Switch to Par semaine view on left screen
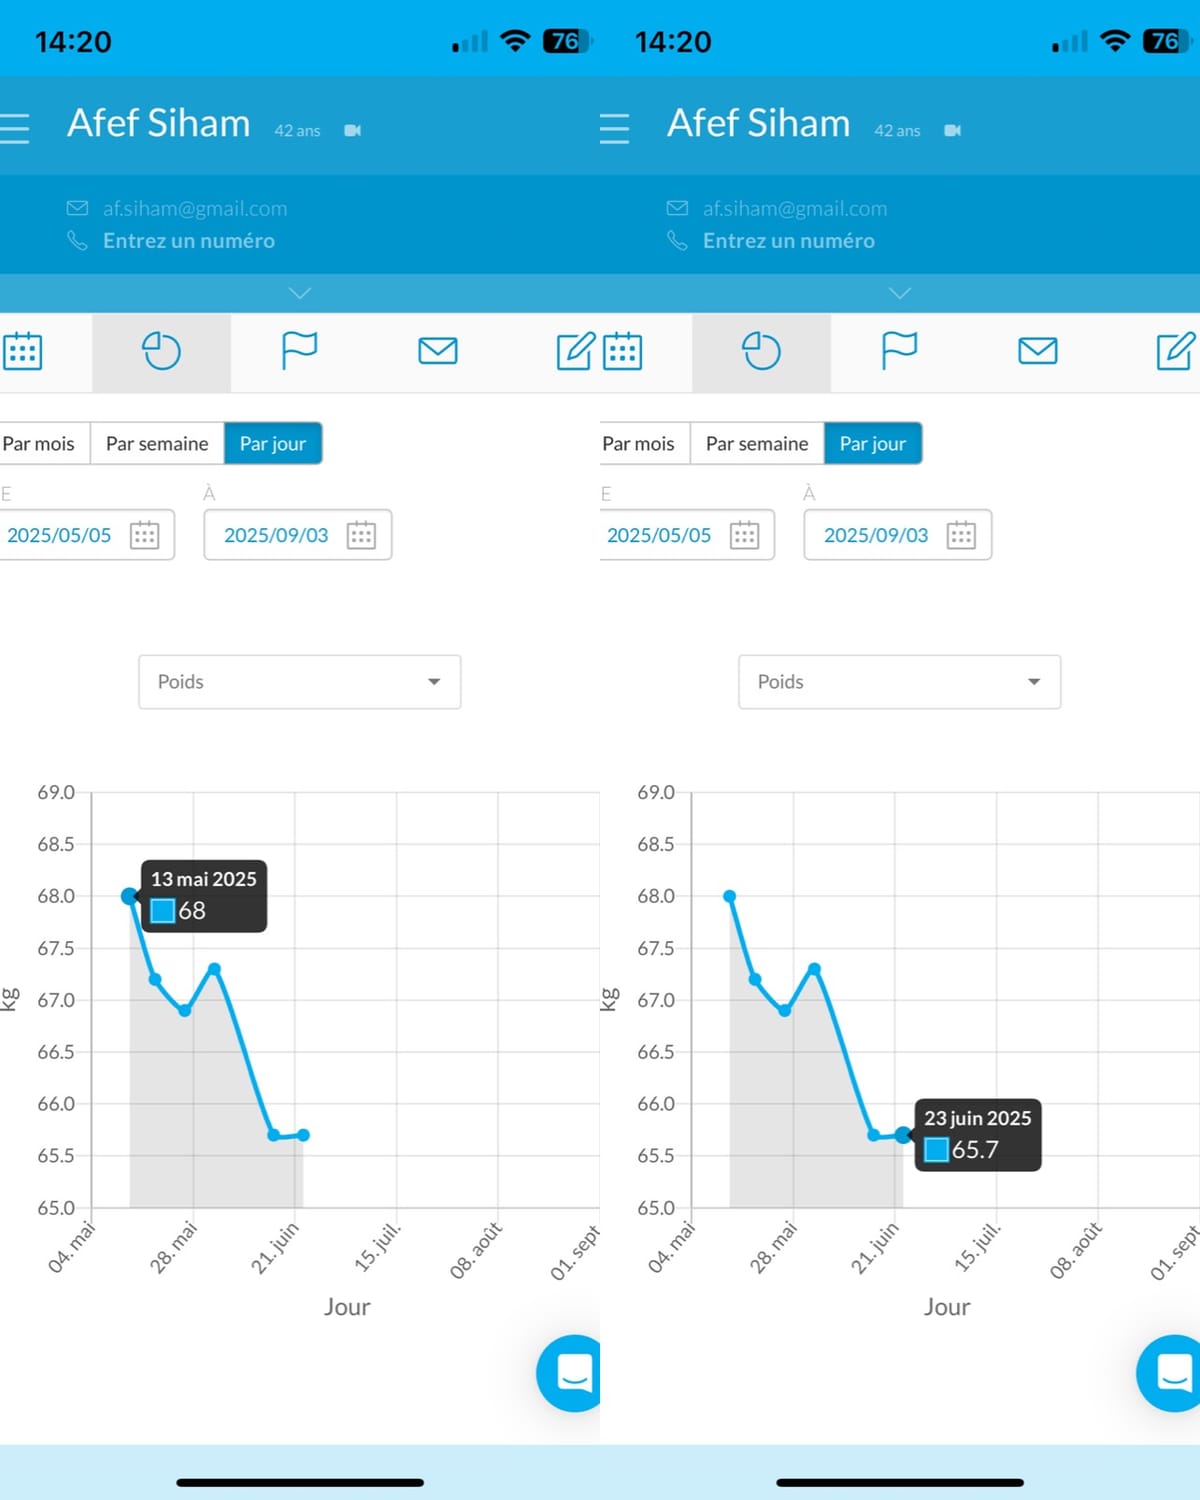The width and height of the screenshot is (1200, 1500). click(x=157, y=443)
